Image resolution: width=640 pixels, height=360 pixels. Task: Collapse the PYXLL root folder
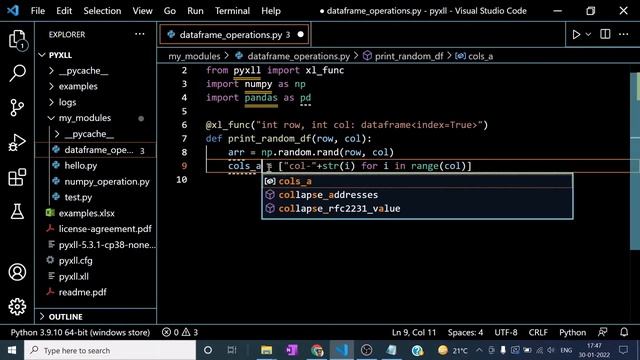coord(42,55)
